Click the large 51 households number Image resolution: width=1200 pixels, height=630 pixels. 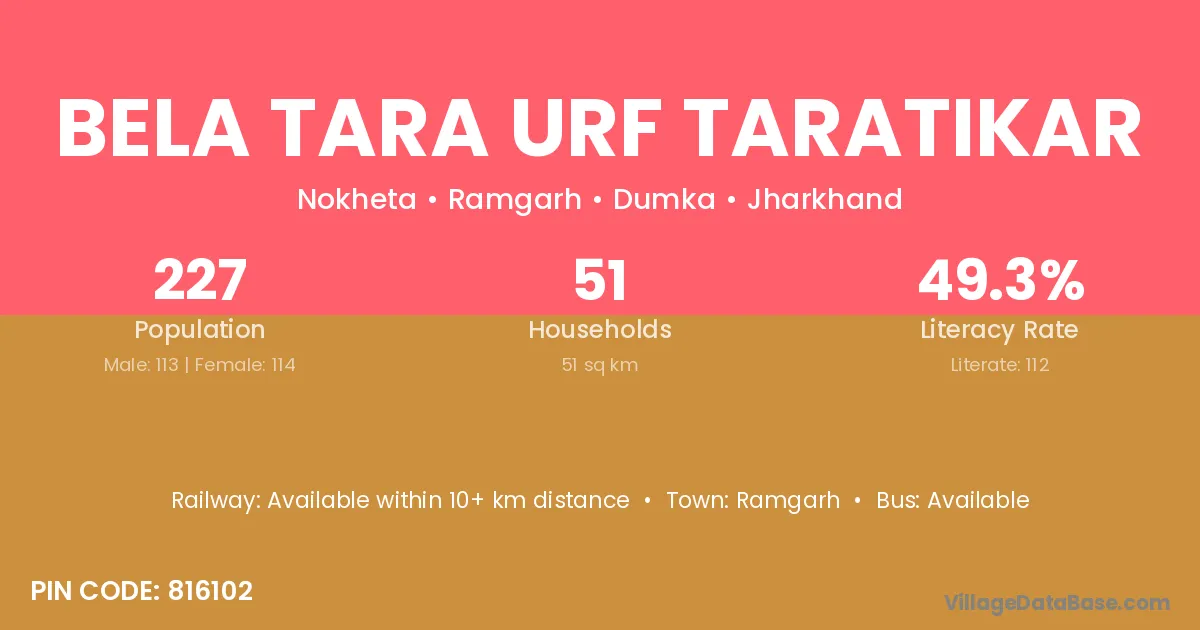pos(600,280)
